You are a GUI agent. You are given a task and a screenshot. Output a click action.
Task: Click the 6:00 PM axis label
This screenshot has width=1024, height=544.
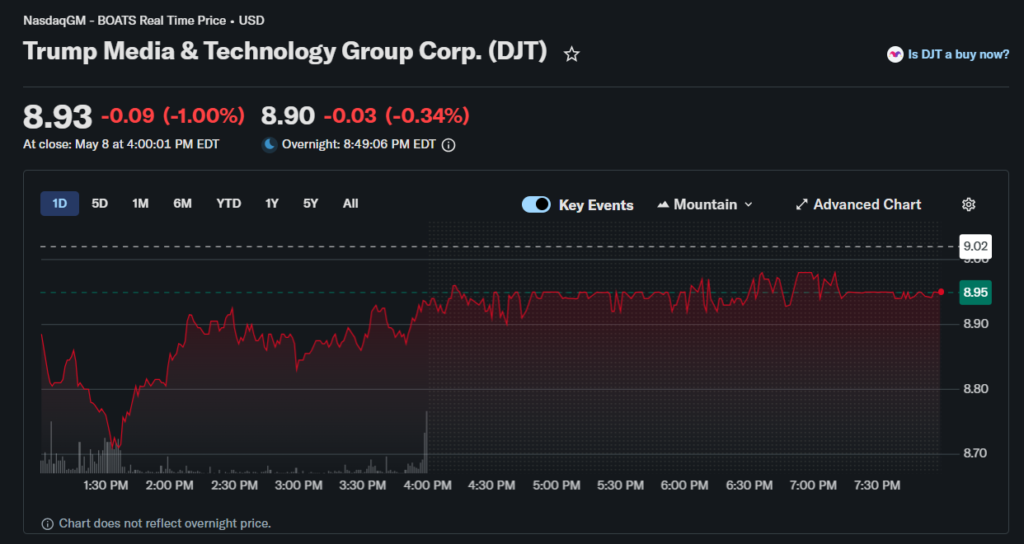click(684, 485)
